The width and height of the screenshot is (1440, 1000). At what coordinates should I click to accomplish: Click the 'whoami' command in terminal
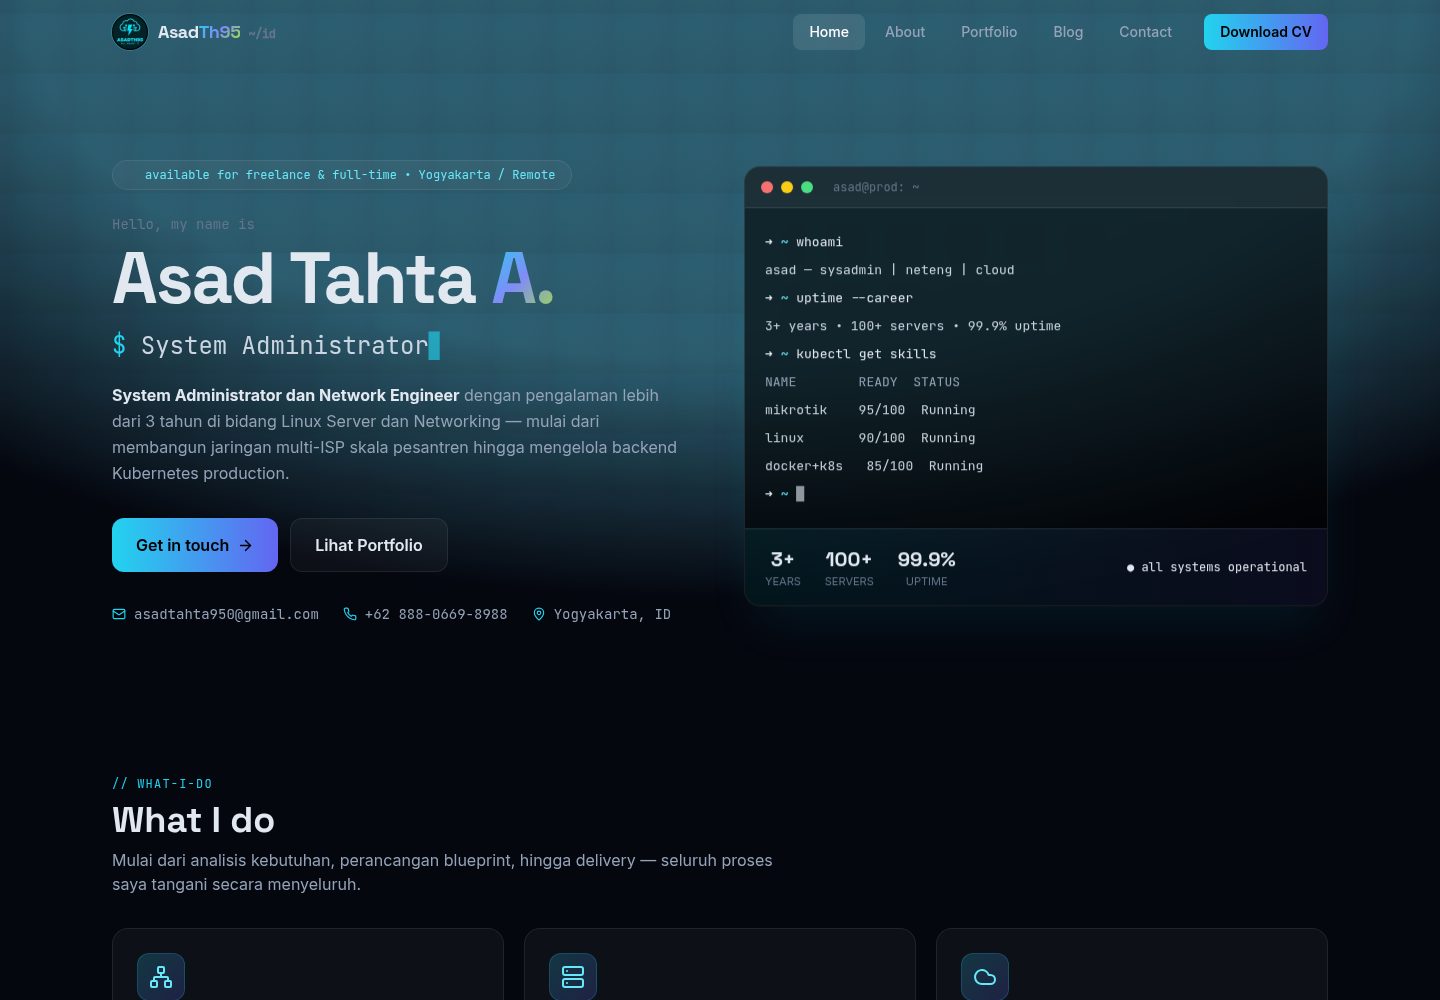click(x=819, y=242)
